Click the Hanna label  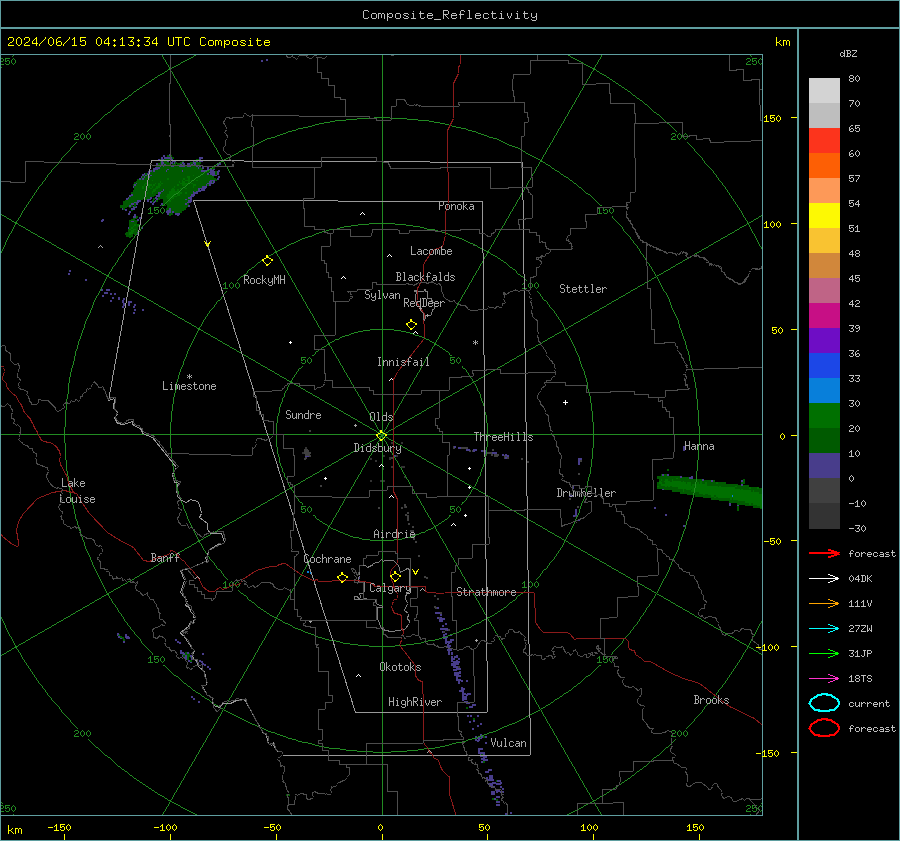(699, 446)
